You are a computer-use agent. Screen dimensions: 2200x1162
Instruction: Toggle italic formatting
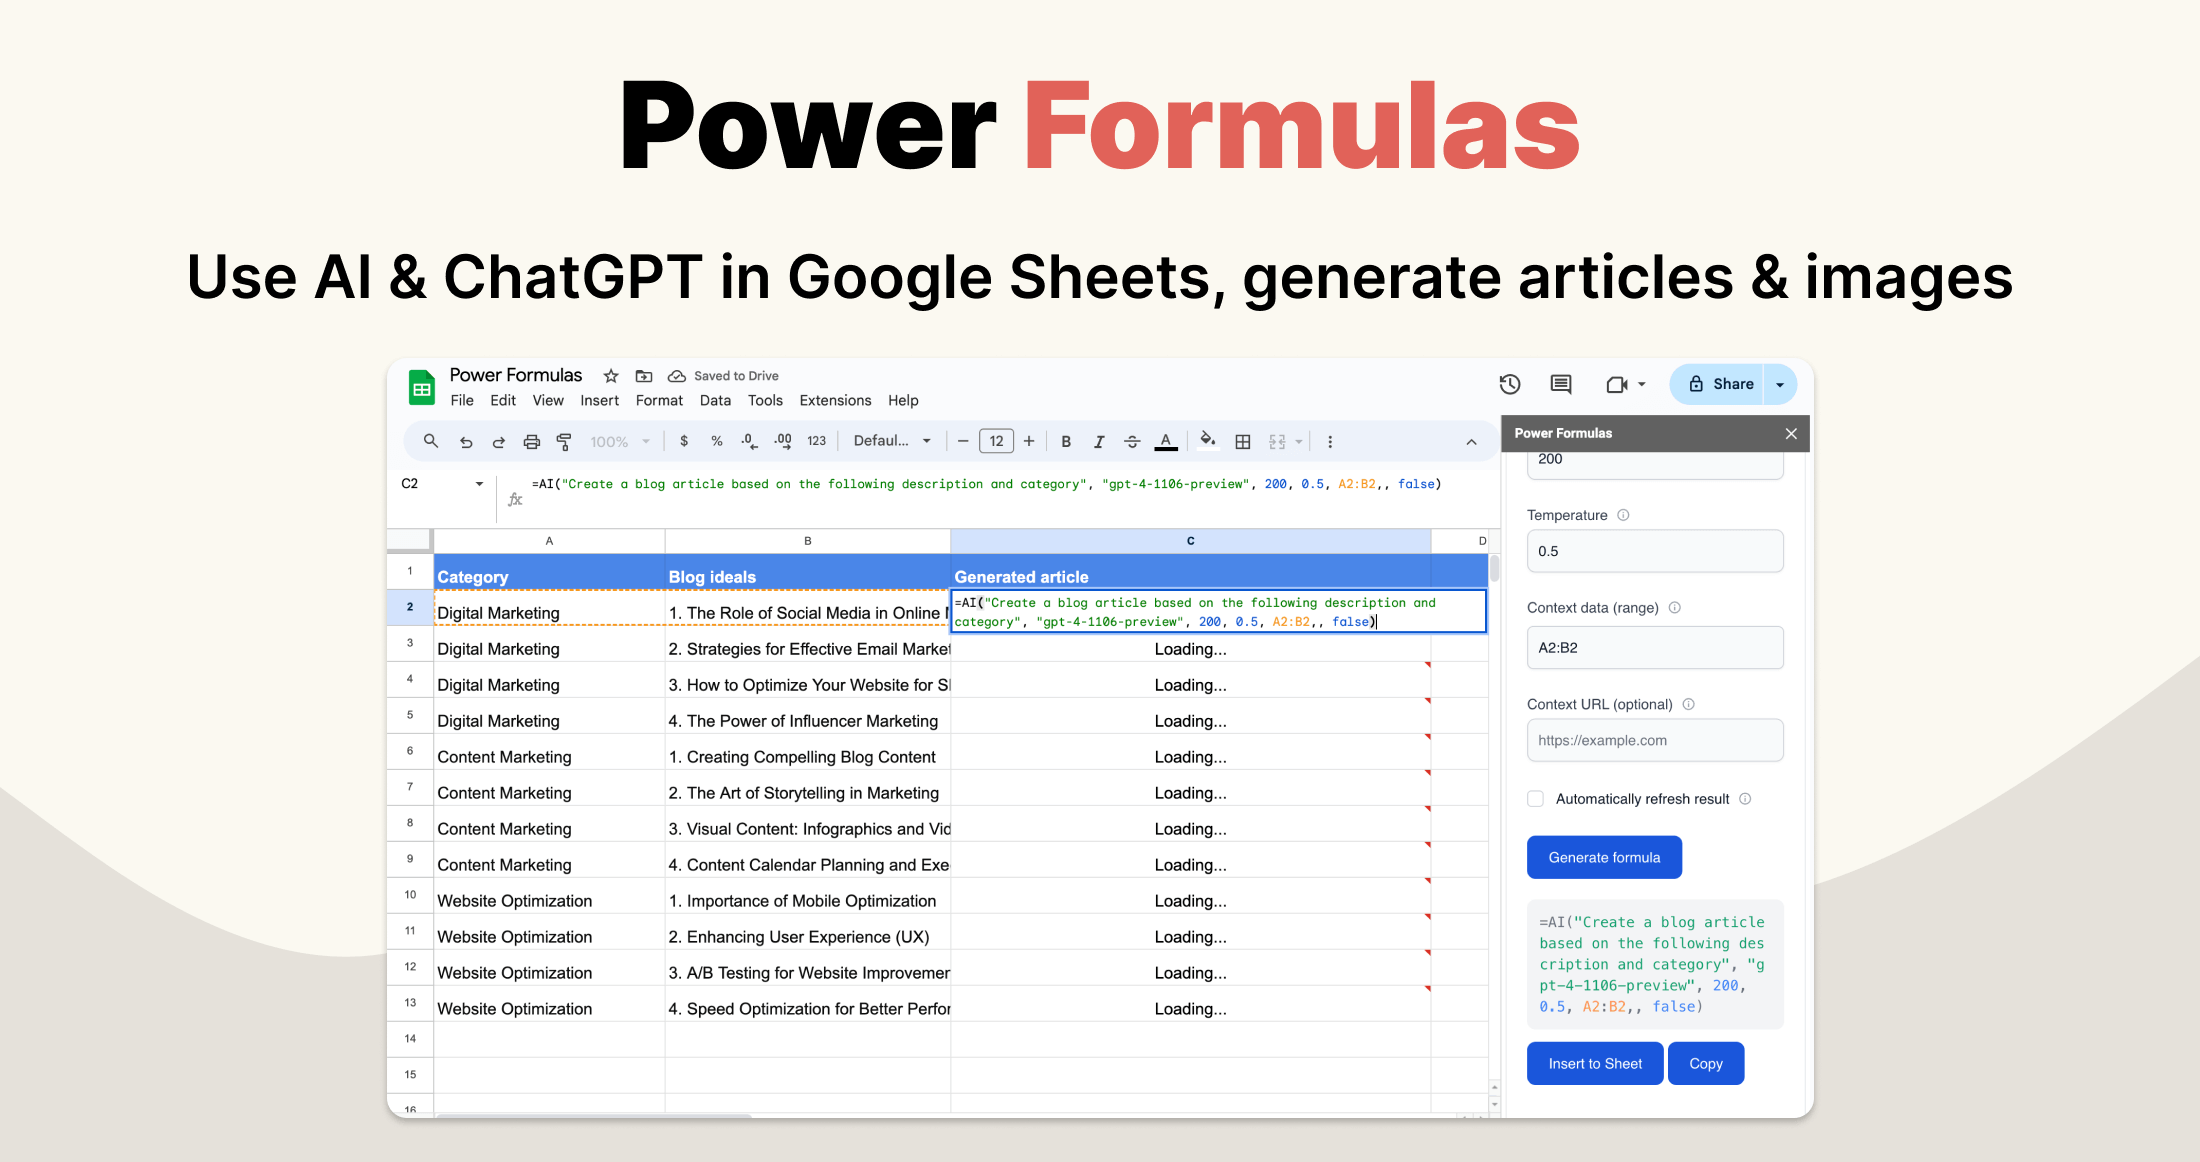pyautogui.click(x=1099, y=441)
